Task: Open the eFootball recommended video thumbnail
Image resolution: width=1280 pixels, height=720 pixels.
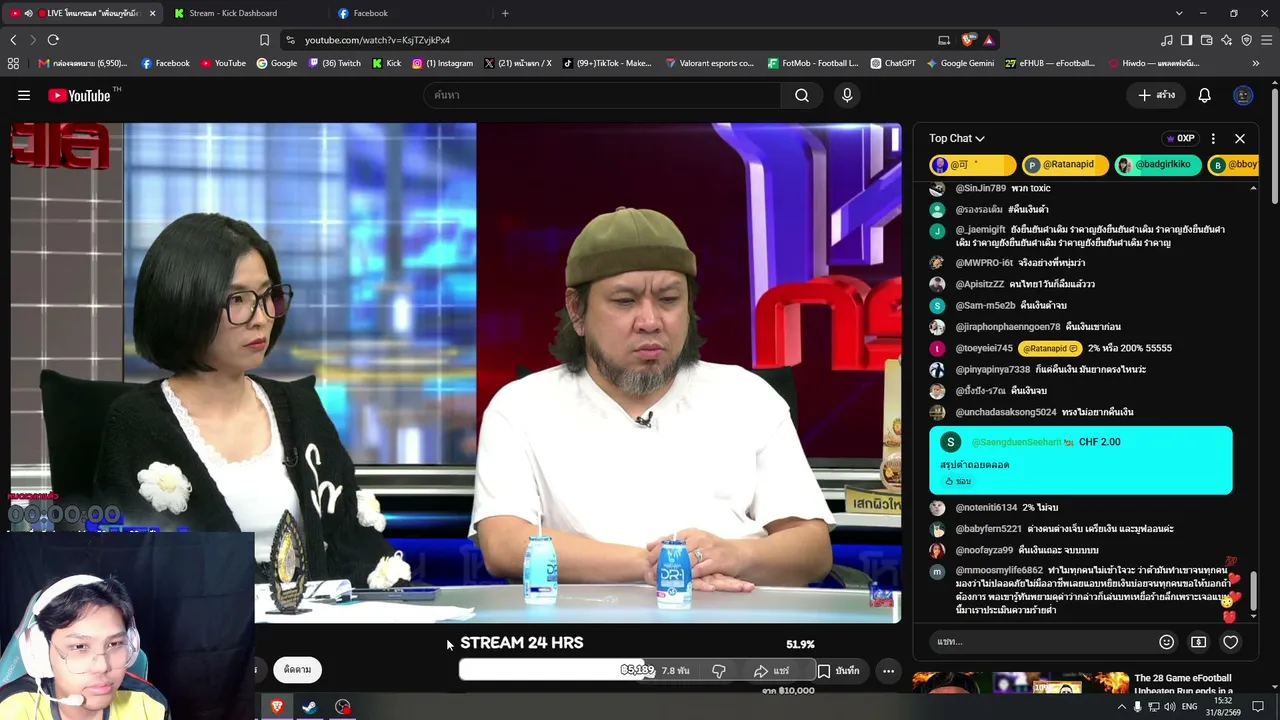Action: pos(1020,684)
